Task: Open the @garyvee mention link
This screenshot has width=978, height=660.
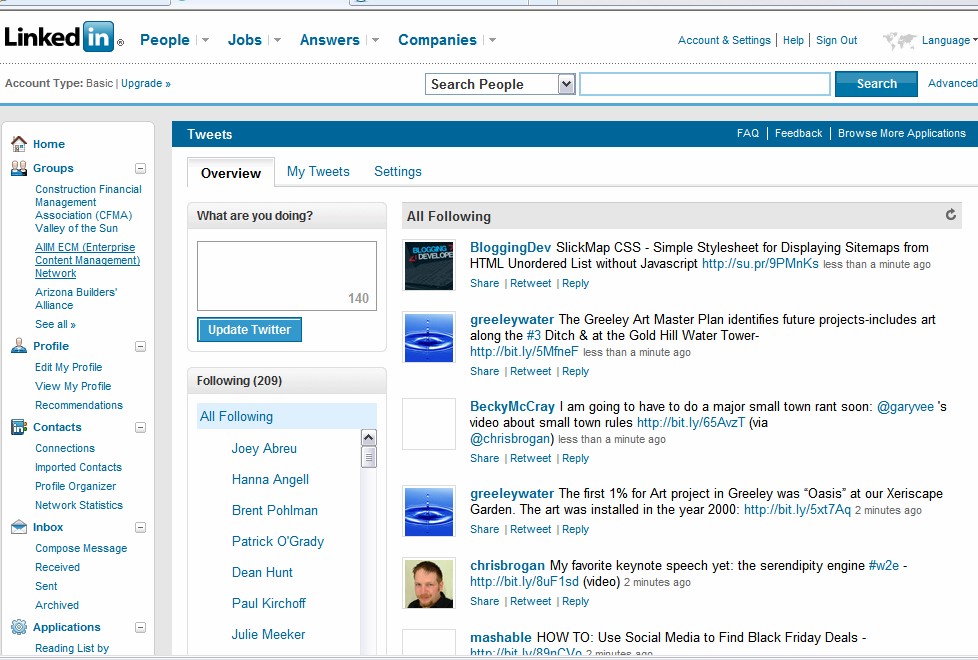Action: [906, 407]
